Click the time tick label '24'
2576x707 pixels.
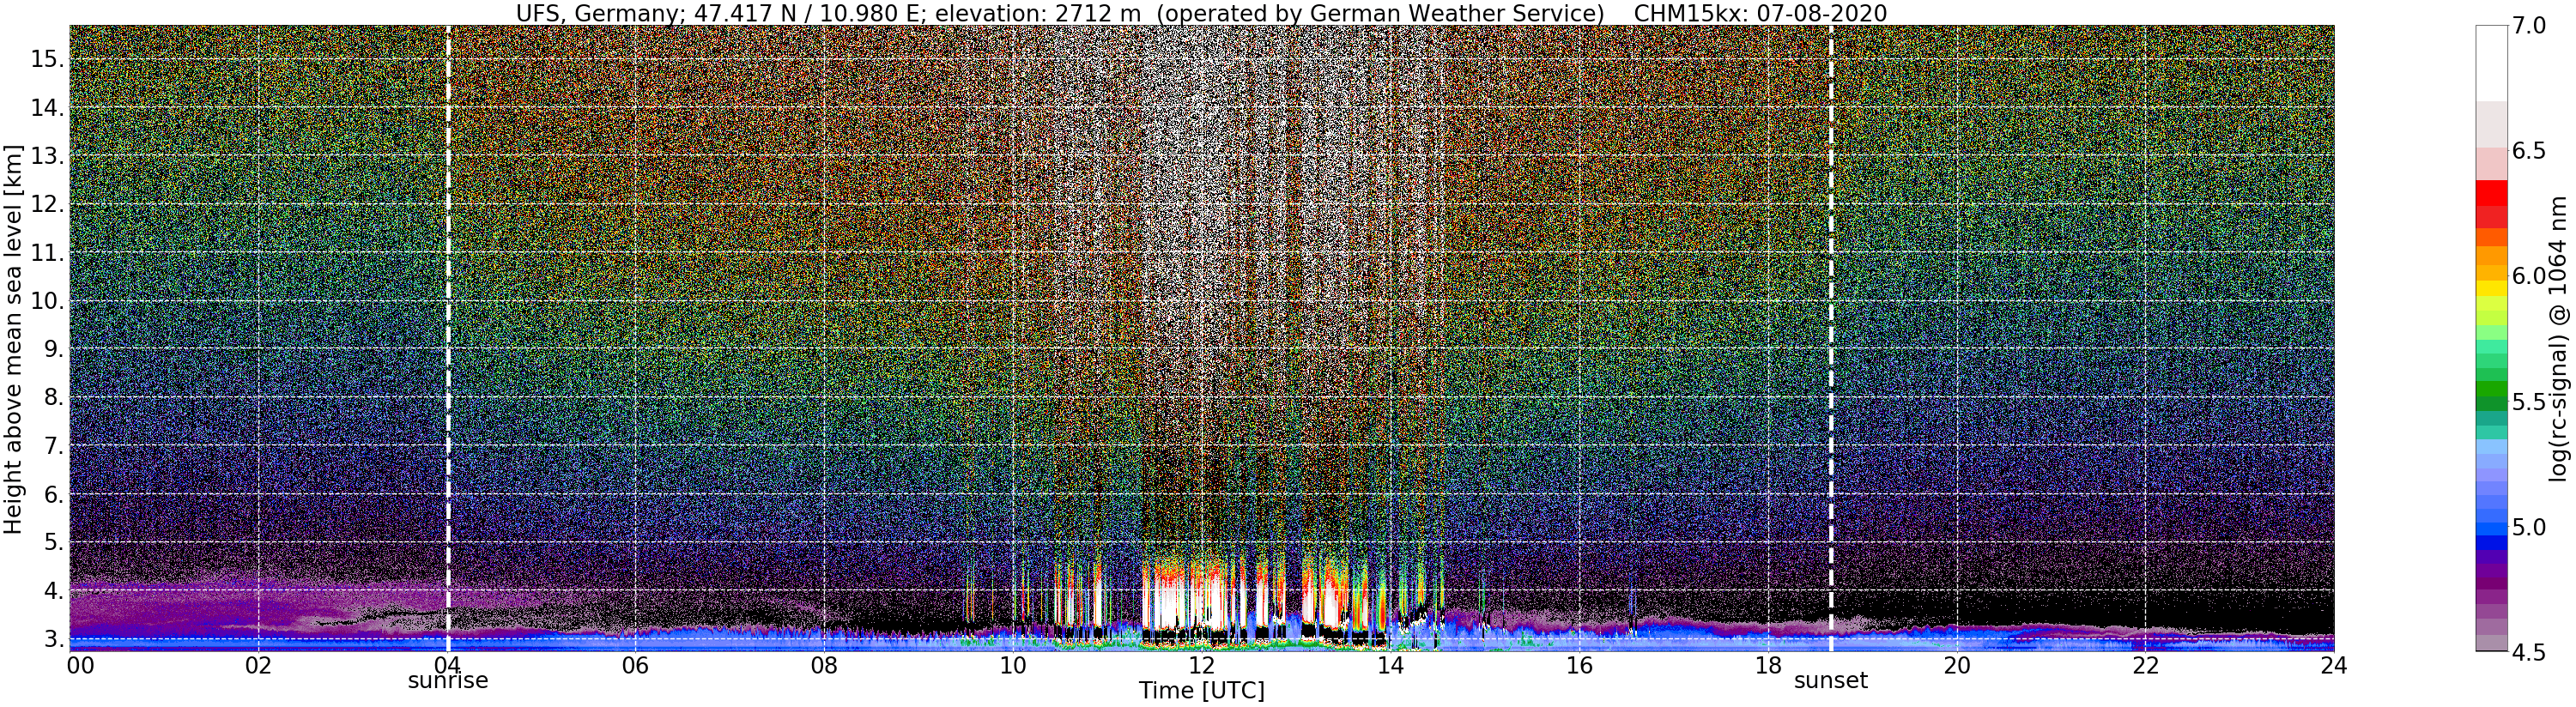[x=2334, y=665]
